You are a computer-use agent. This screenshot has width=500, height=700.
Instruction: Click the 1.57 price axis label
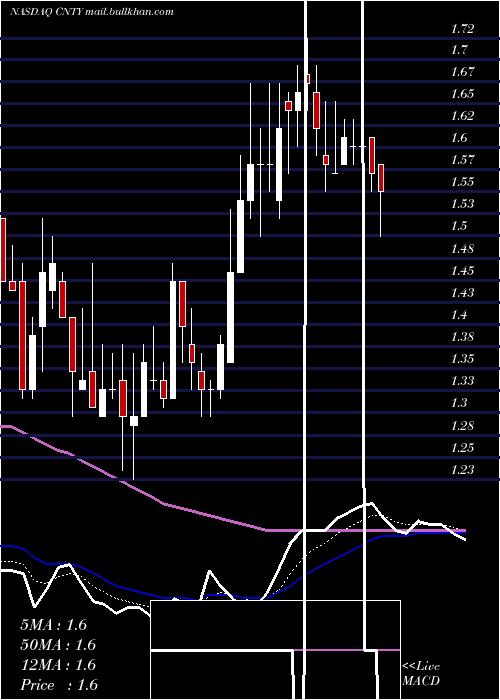click(x=462, y=159)
